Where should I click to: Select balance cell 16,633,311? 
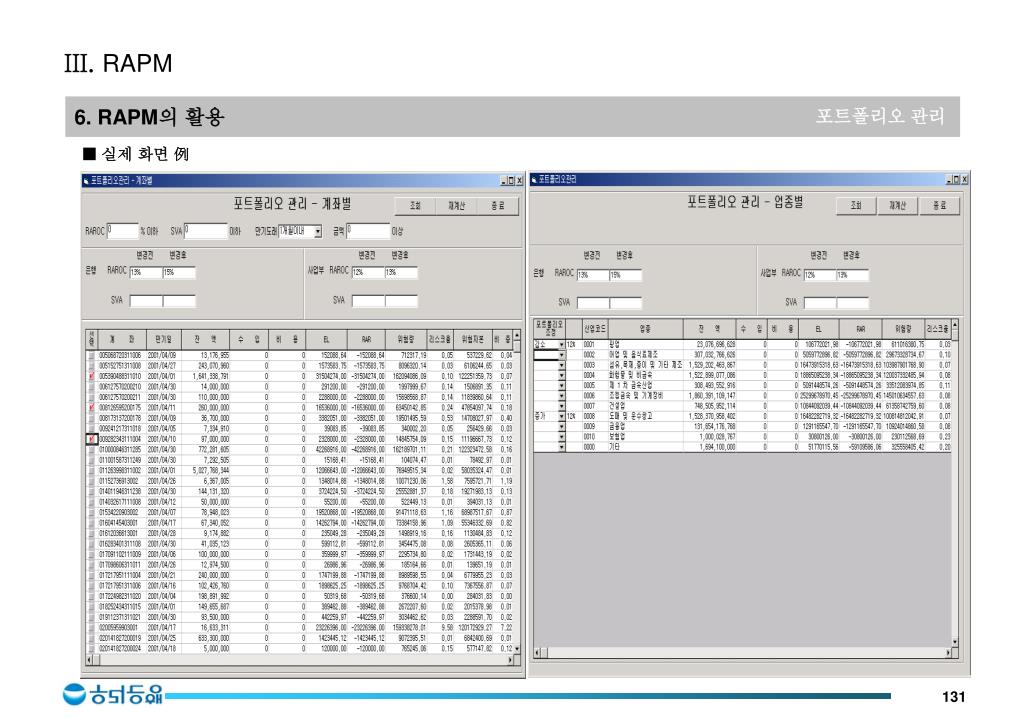point(206,627)
